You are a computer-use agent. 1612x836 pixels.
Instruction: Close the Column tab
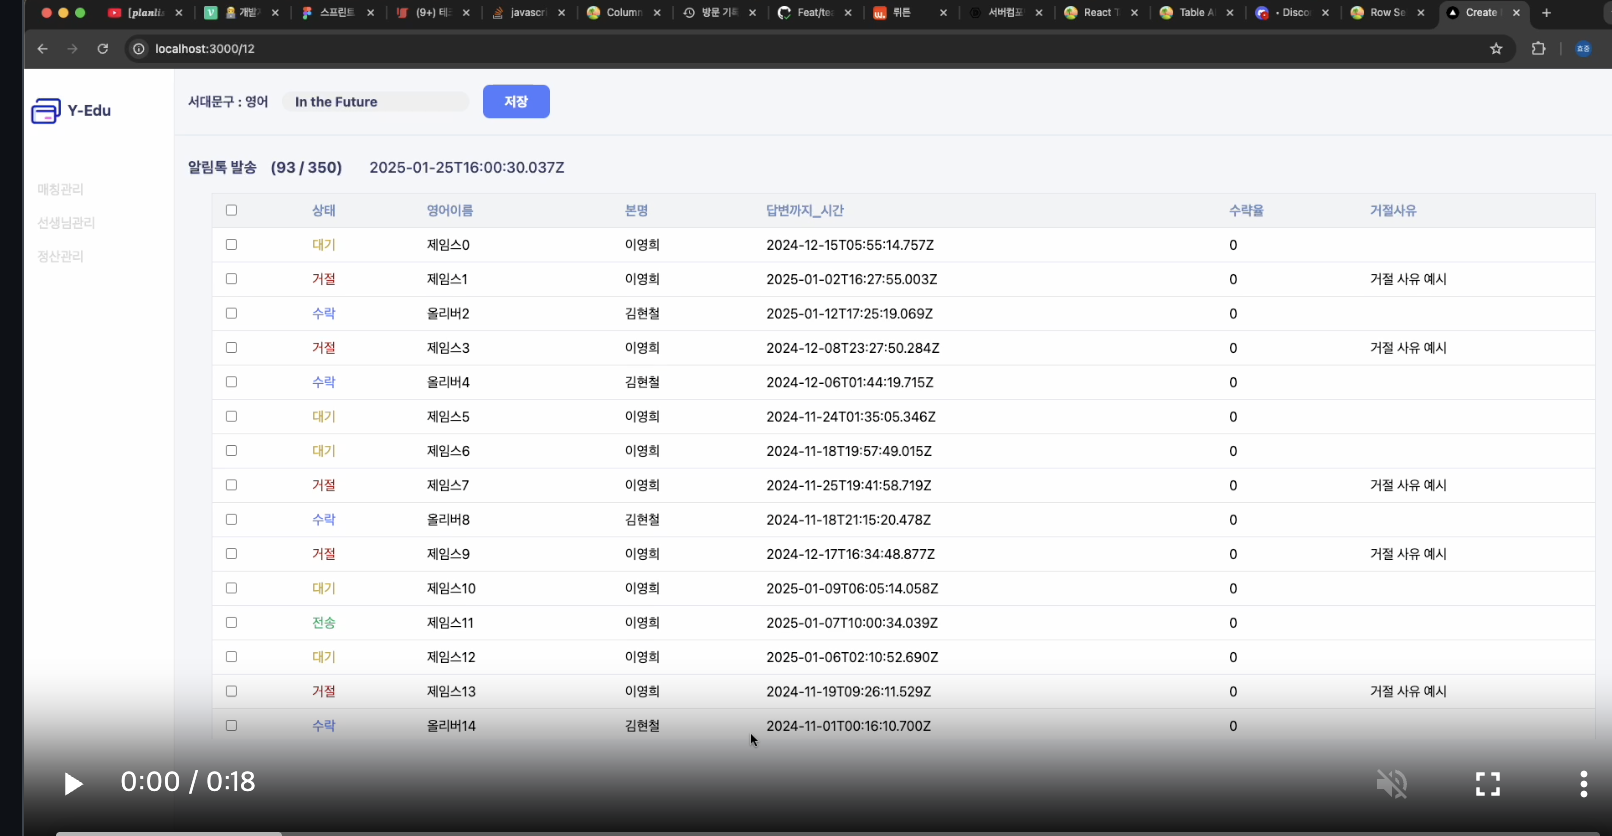pos(657,13)
